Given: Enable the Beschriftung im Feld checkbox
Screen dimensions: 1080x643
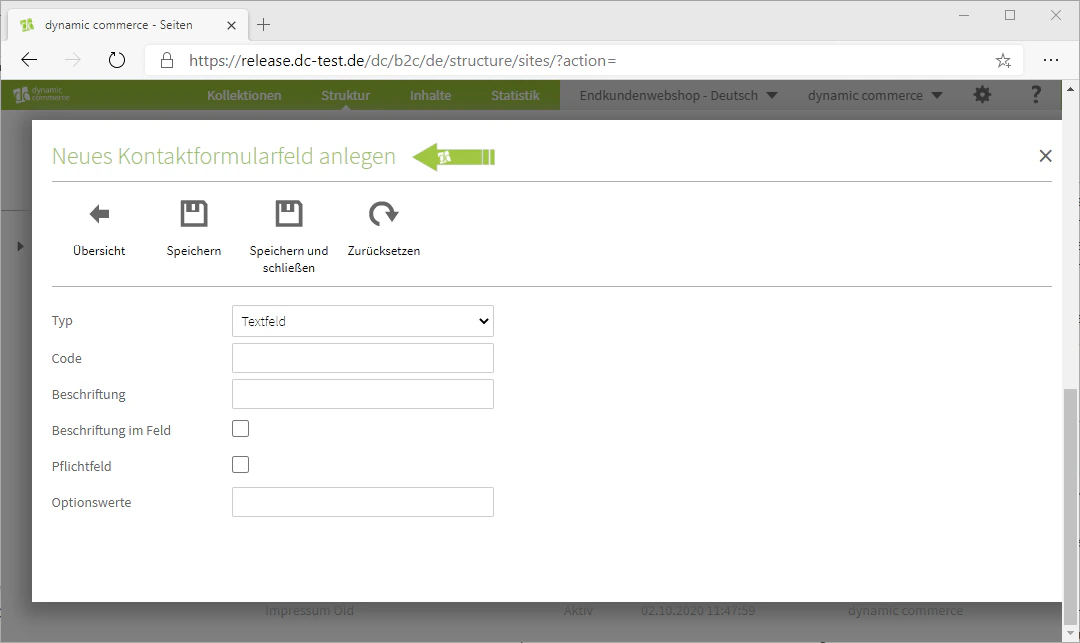Looking at the screenshot, I should 240,429.
